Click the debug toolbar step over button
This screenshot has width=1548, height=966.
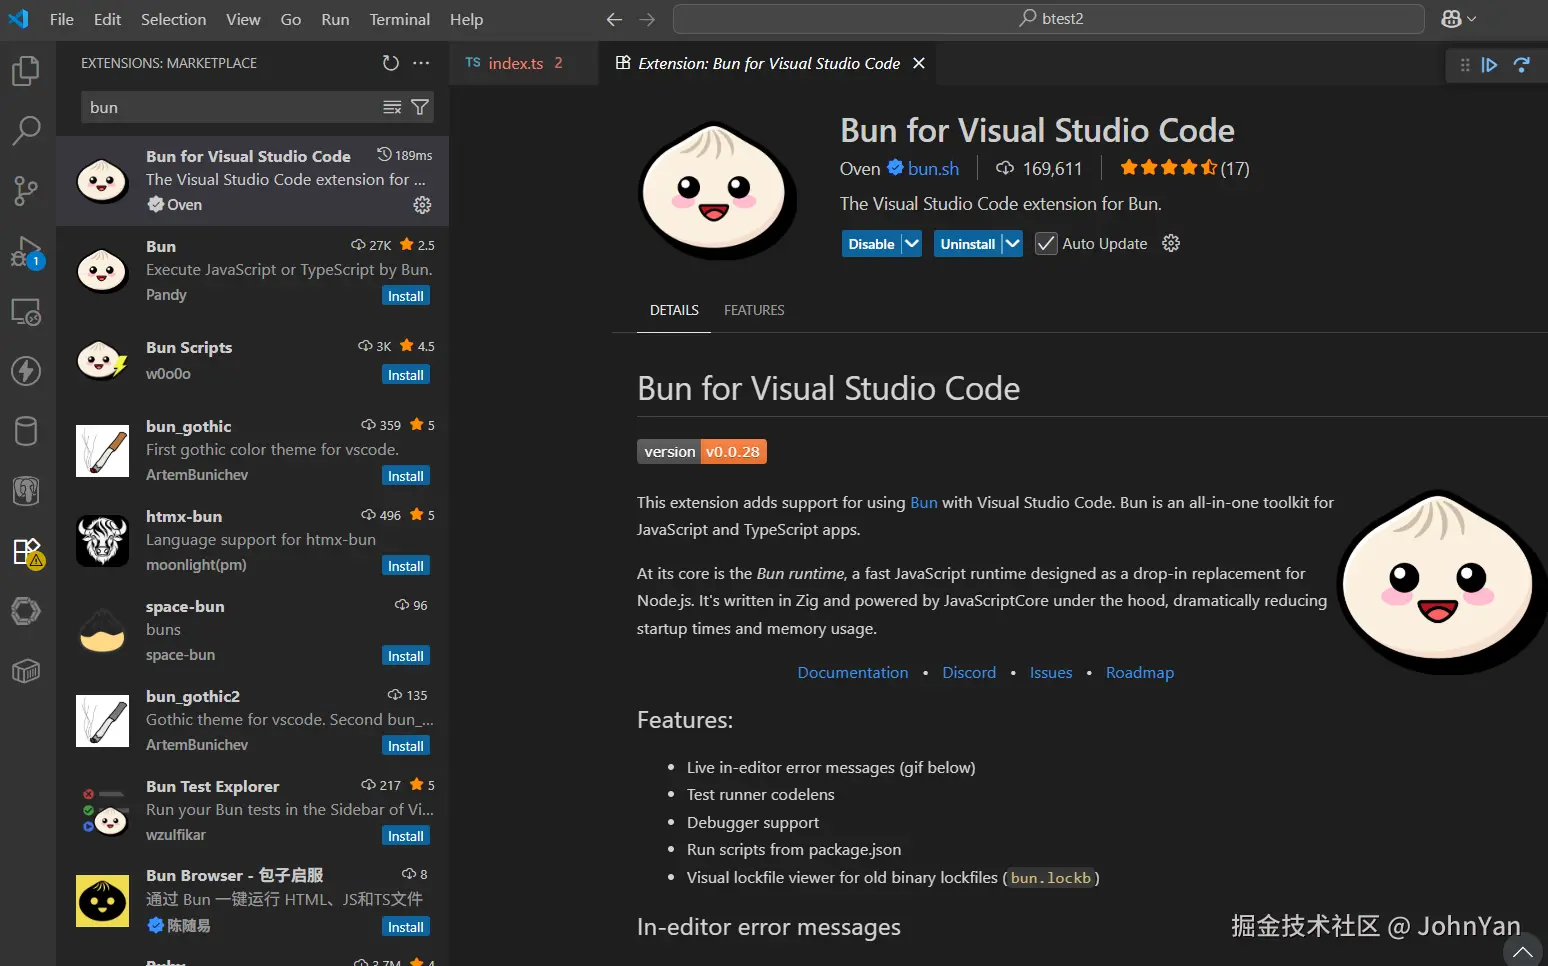click(1521, 65)
